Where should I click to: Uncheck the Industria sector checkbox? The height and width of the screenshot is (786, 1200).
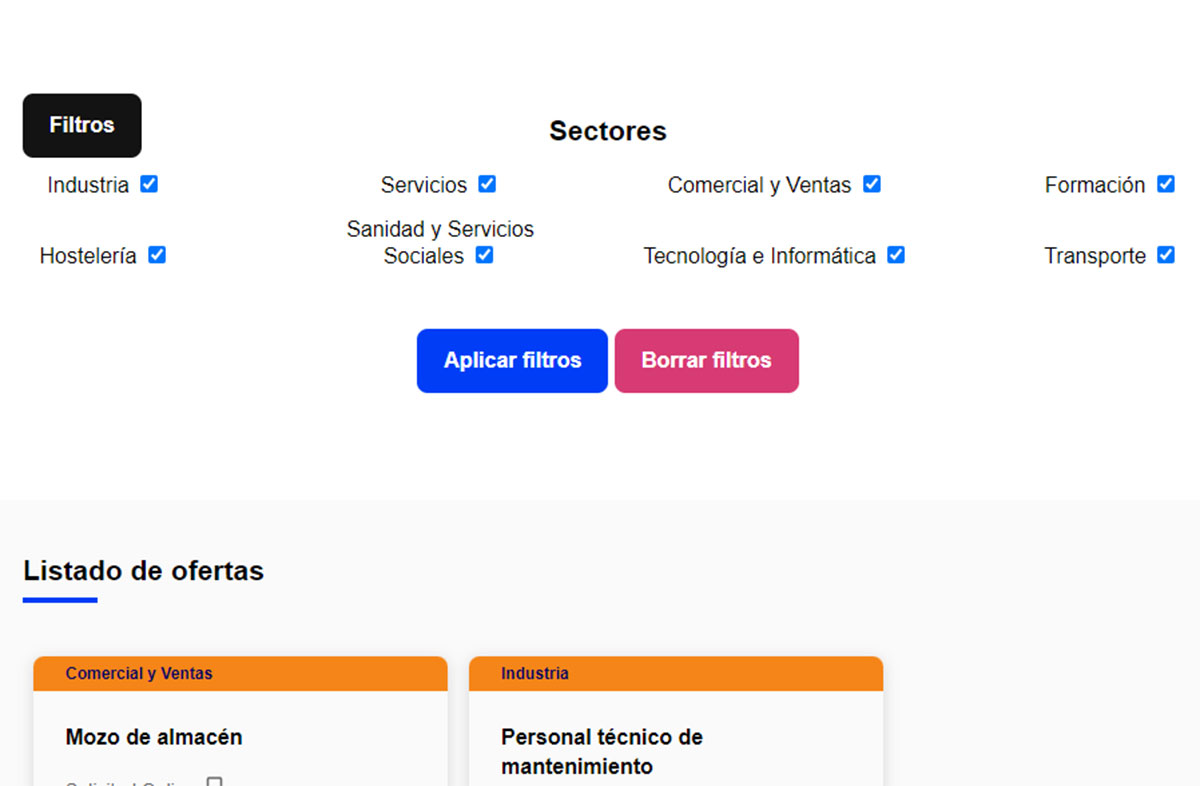[149, 184]
